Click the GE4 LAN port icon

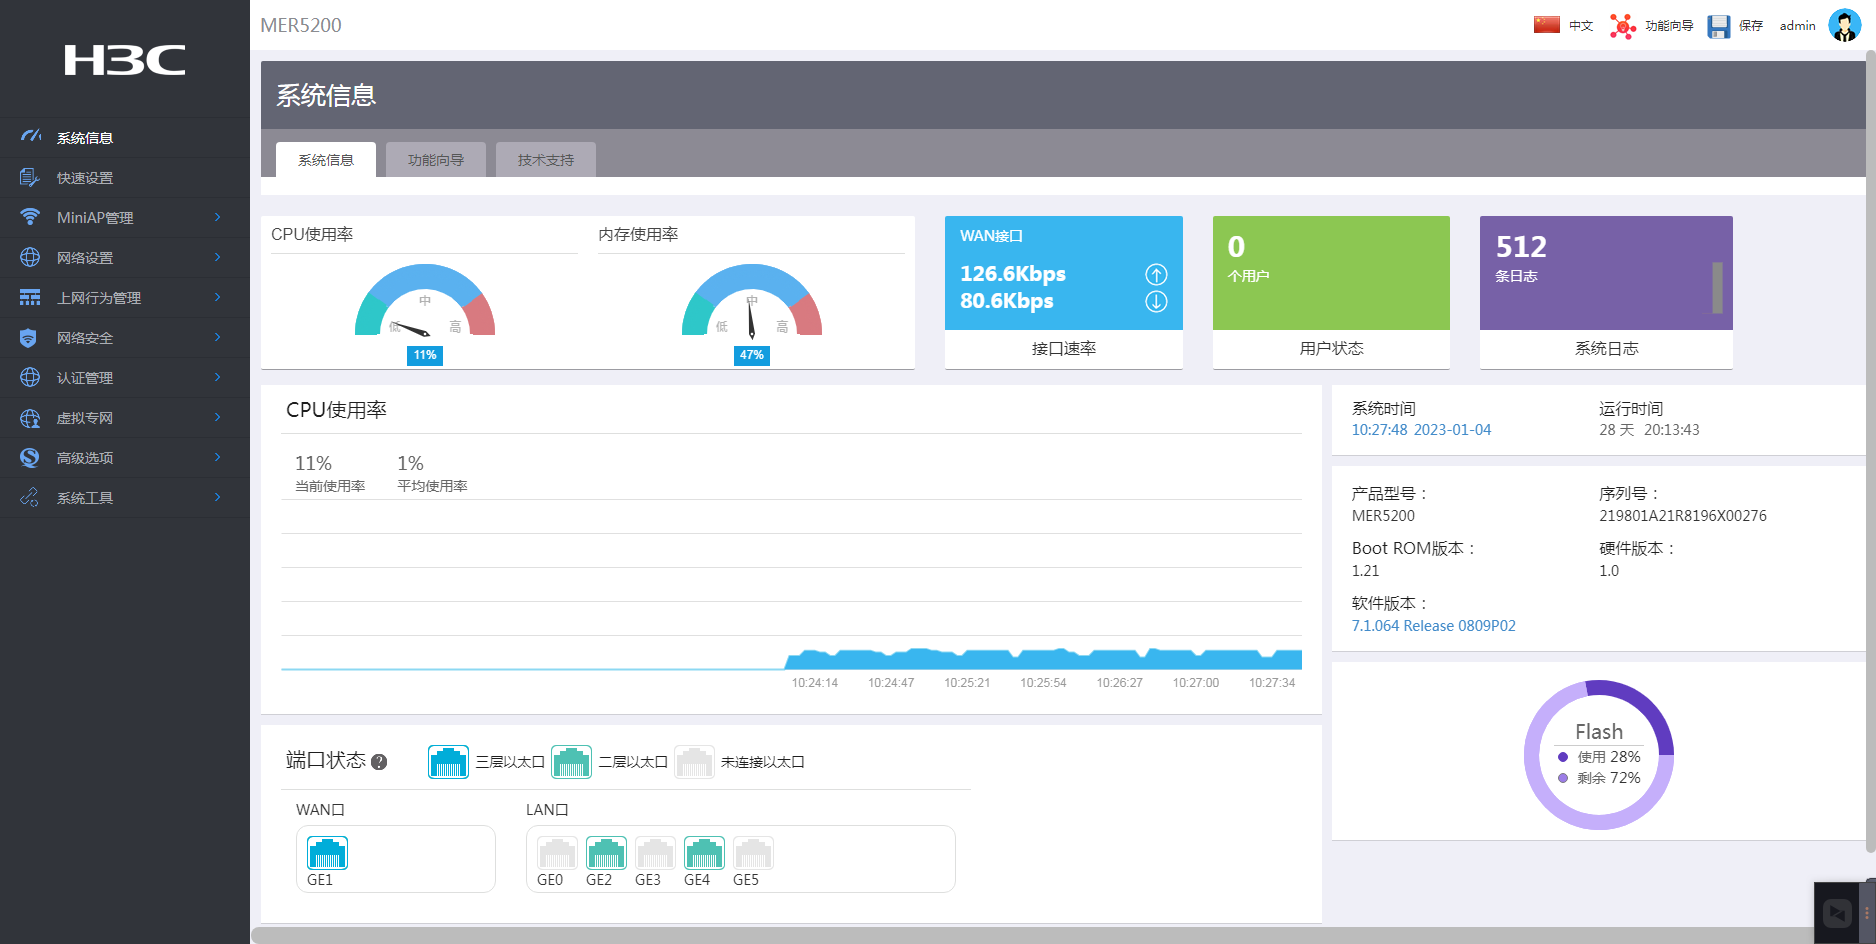[x=704, y=853]
